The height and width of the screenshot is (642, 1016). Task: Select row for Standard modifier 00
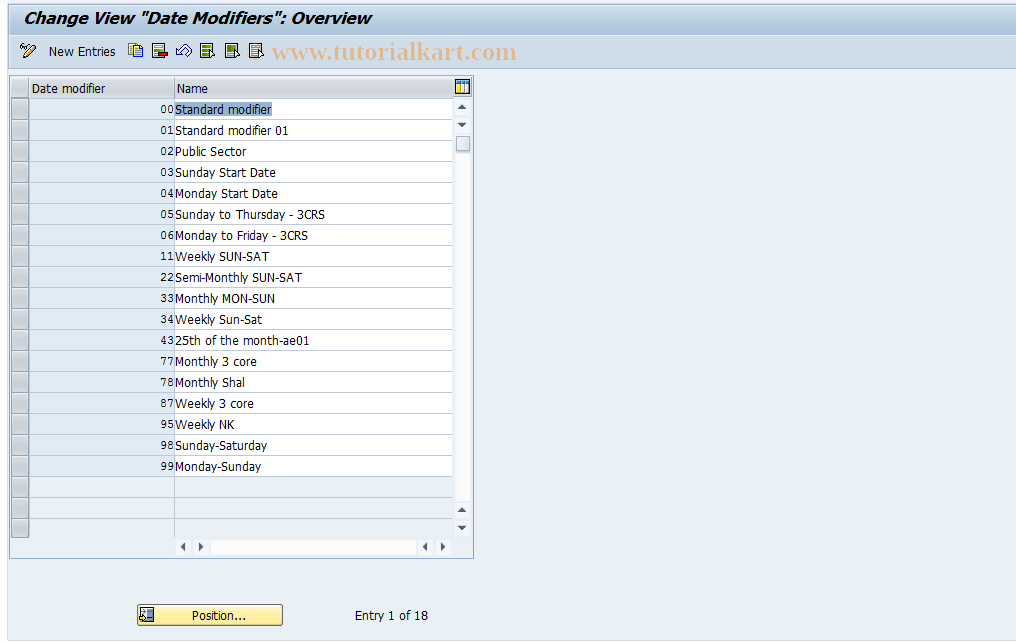20,109
